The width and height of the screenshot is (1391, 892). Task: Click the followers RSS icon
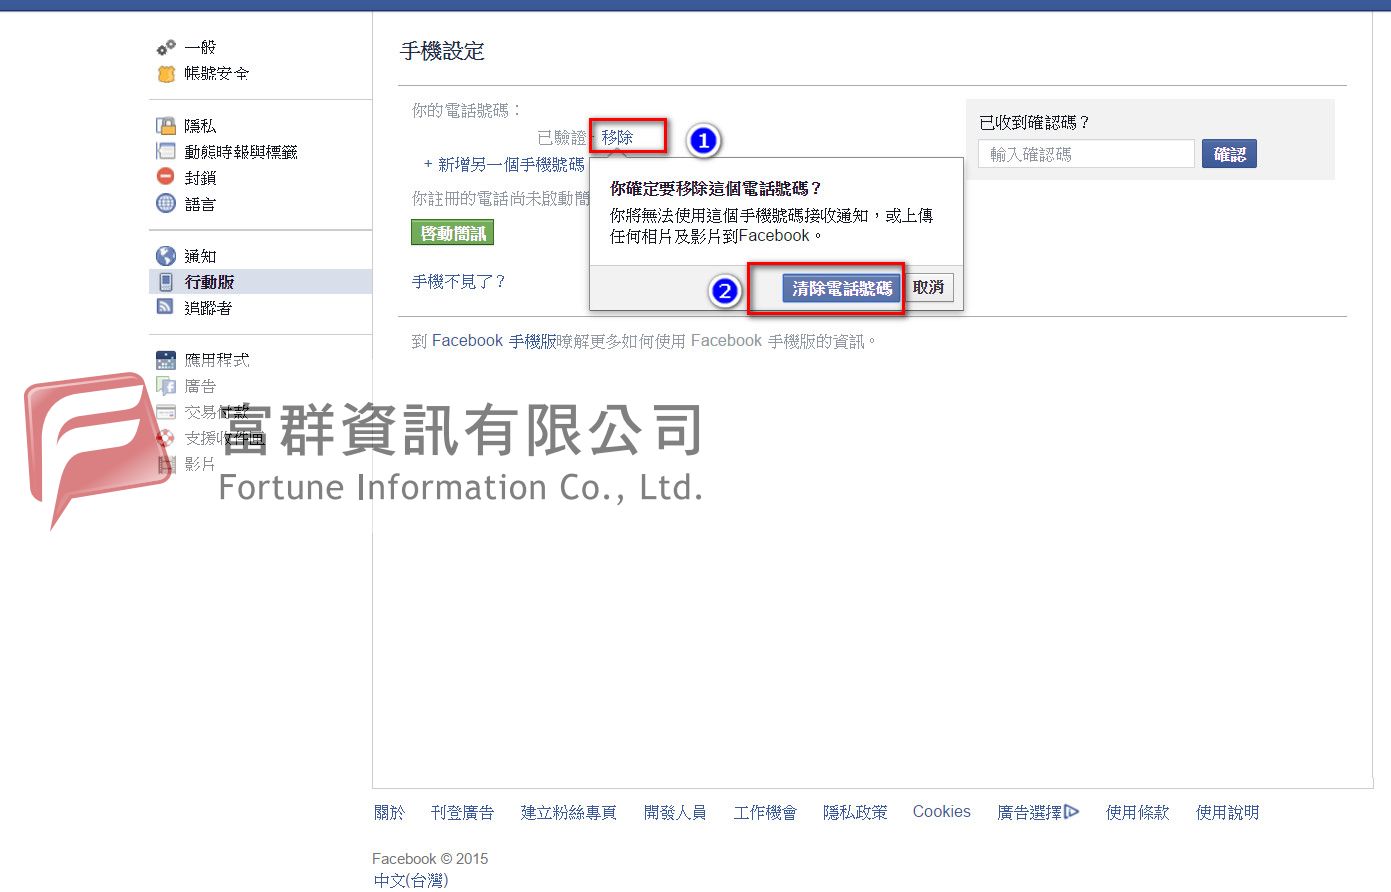[x=166, y=307]
